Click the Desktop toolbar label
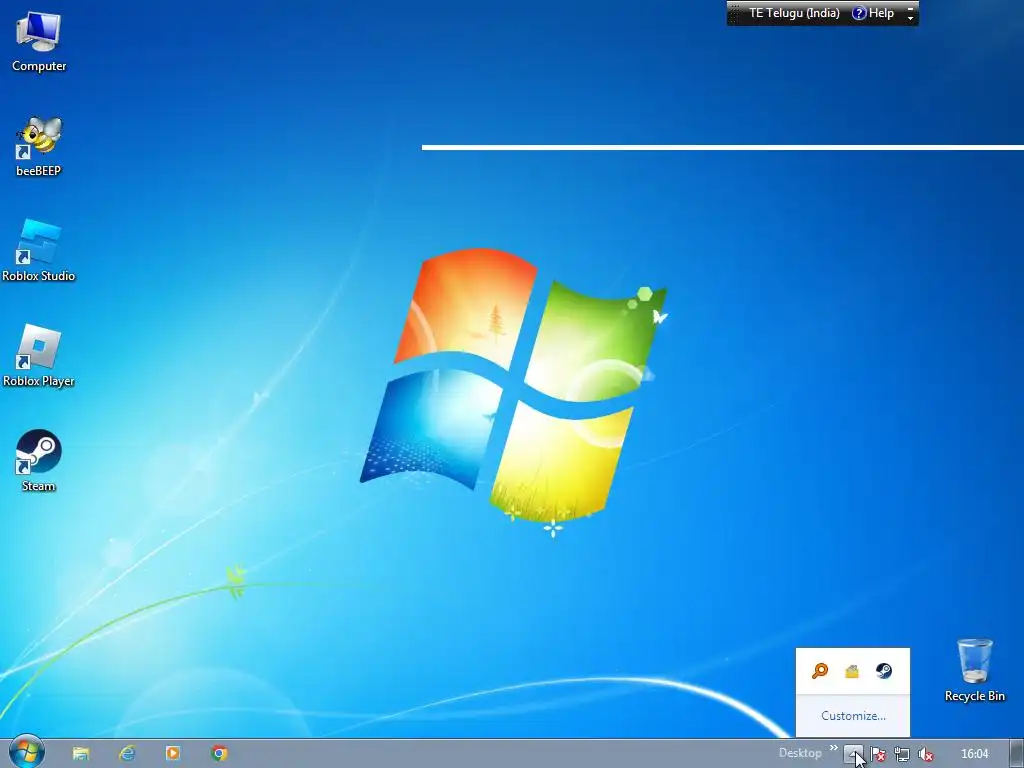The width and height of the screenshot is (1024, 768). pyautogui.click(x=800, y=754)
